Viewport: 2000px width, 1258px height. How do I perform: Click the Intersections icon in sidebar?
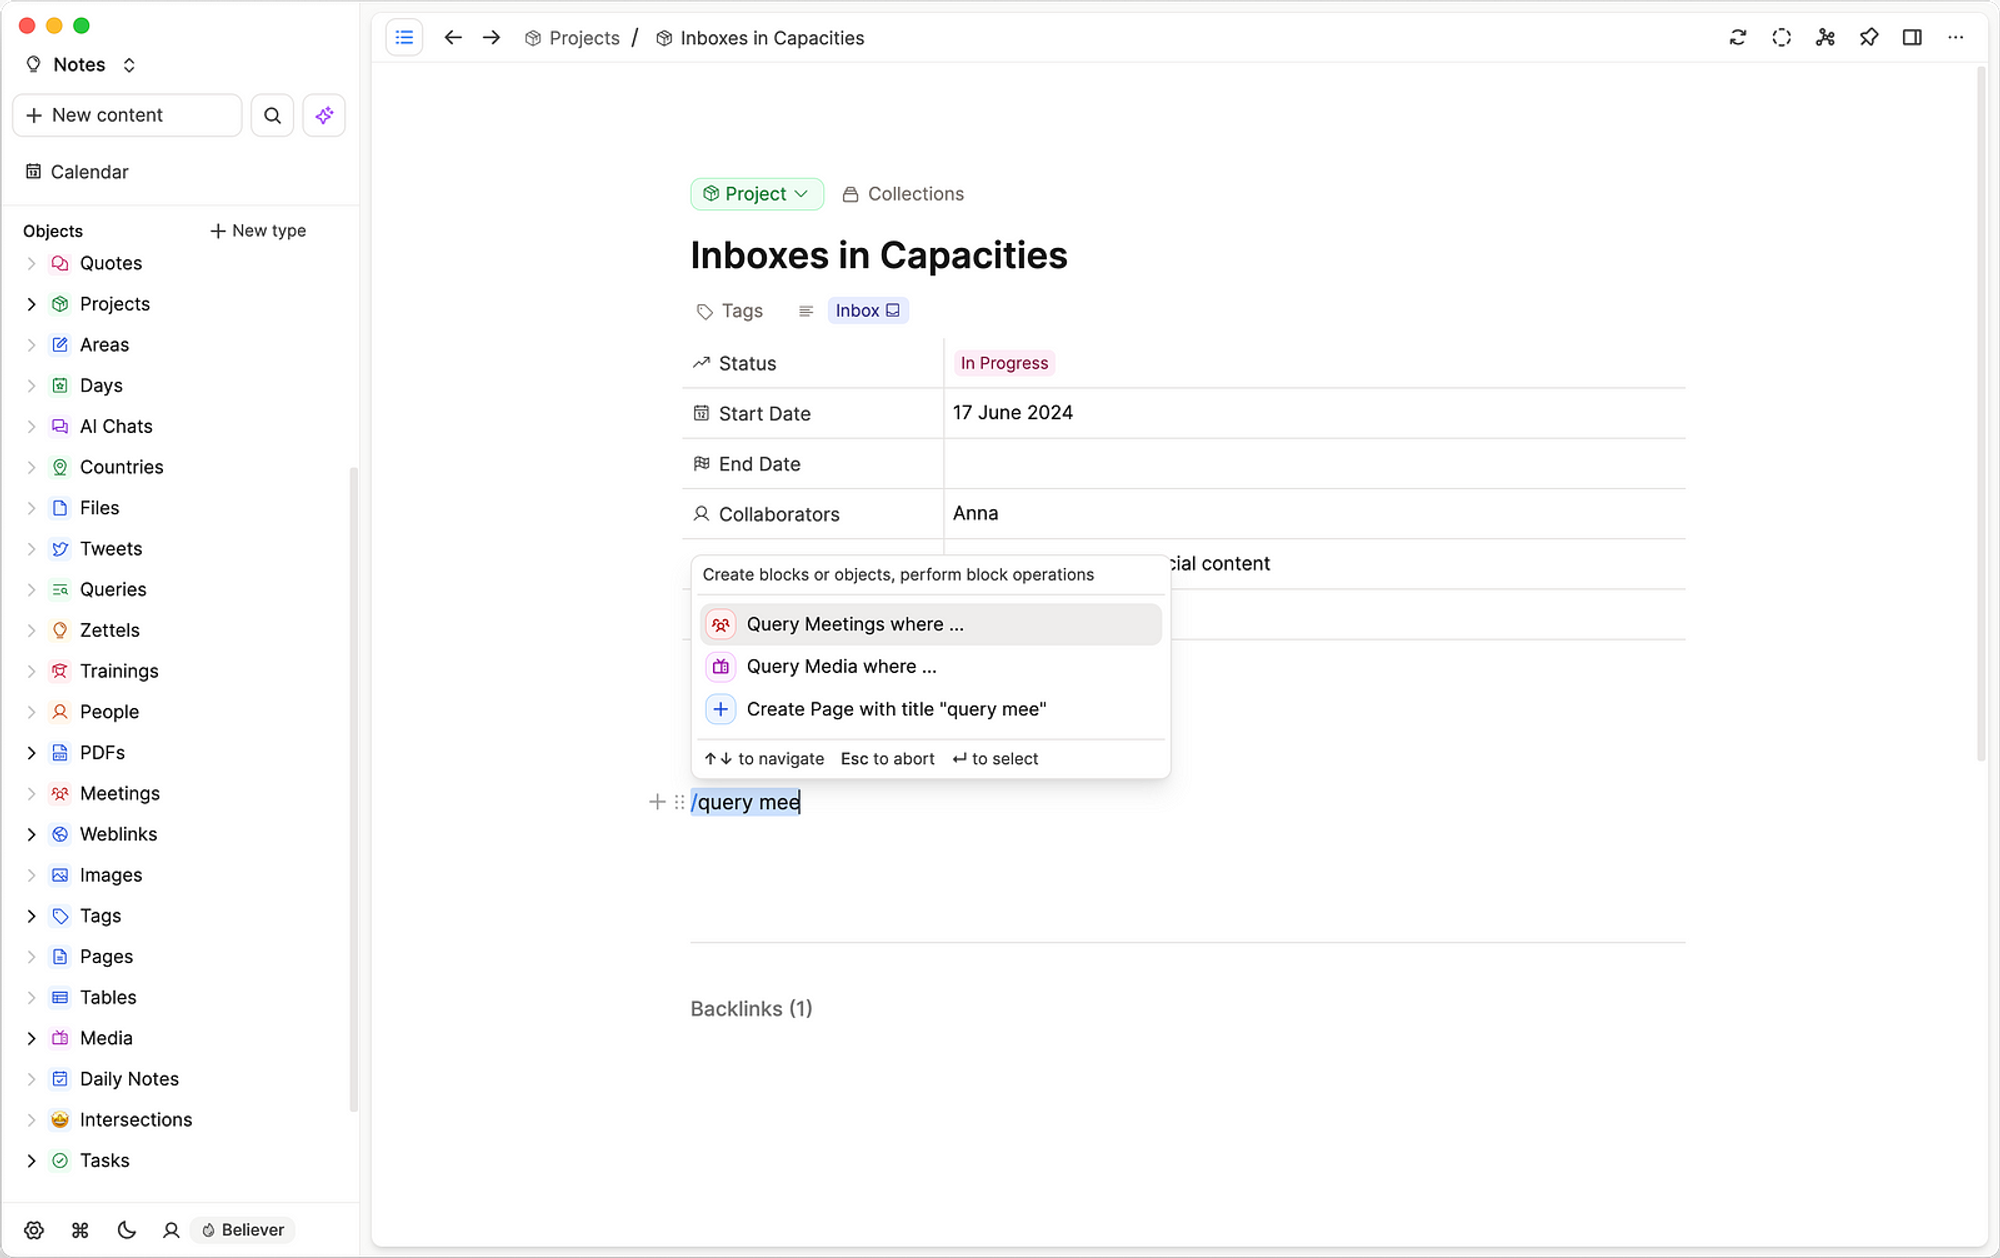pyautogui.click(x=59, y=1119)
